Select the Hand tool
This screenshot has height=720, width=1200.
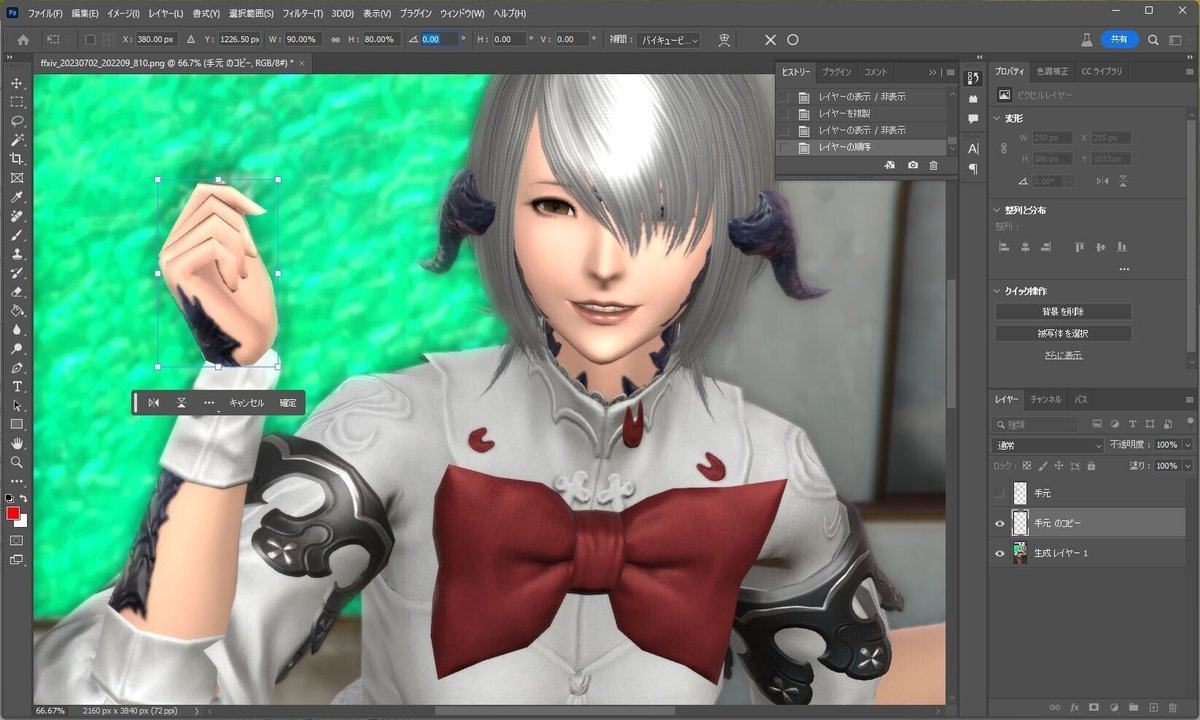pyautogui.click(x=17, y=443)
